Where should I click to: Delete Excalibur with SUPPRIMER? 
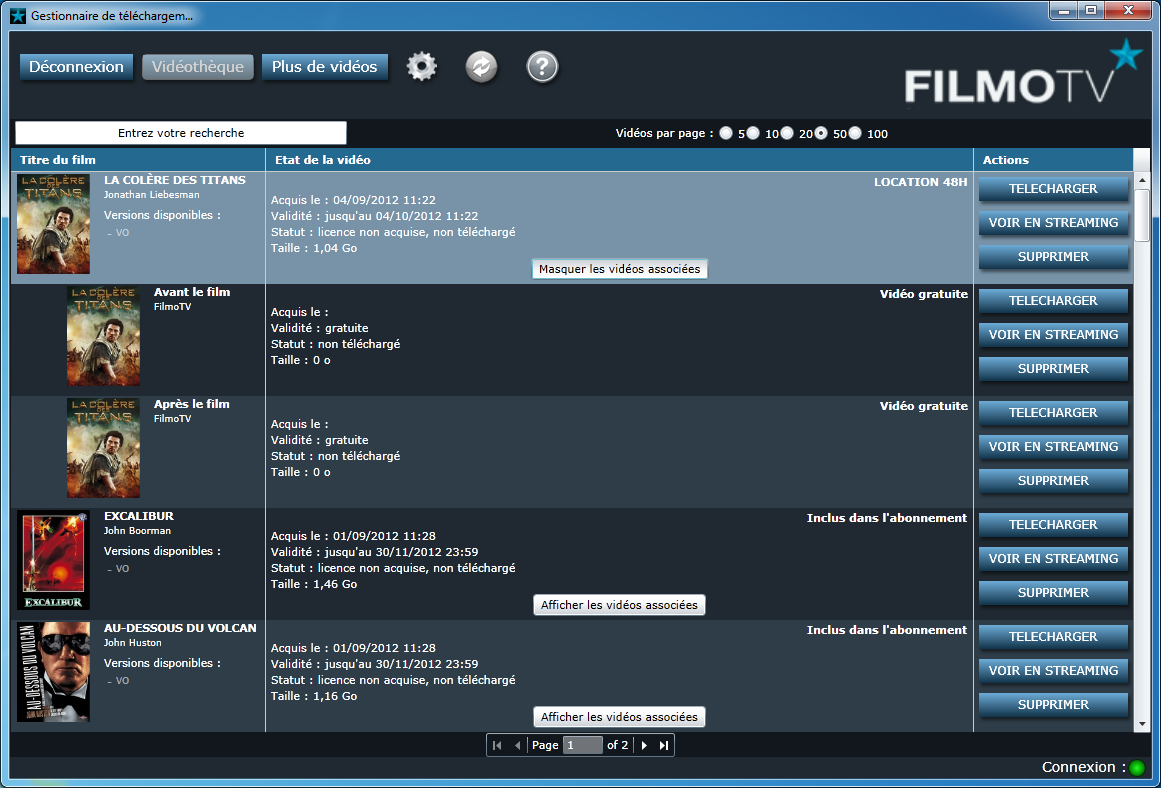1054,592
